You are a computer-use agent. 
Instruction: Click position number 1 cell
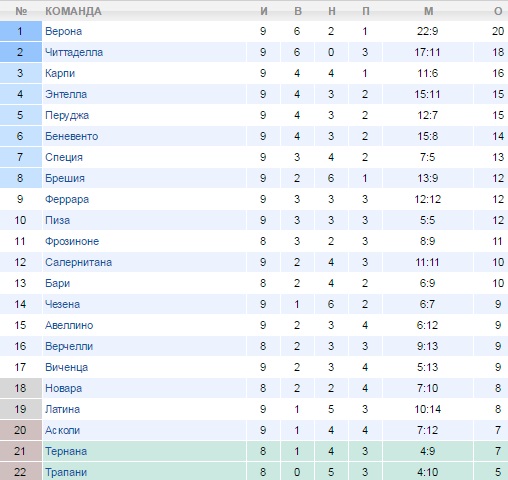(x=21, y=31)
